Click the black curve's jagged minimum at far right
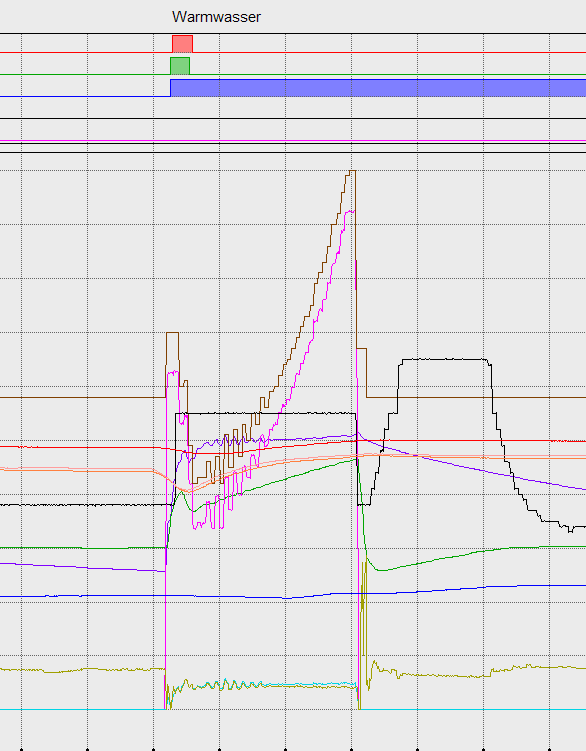This screenshot has width=586, height=751. [x=570, y=530]
